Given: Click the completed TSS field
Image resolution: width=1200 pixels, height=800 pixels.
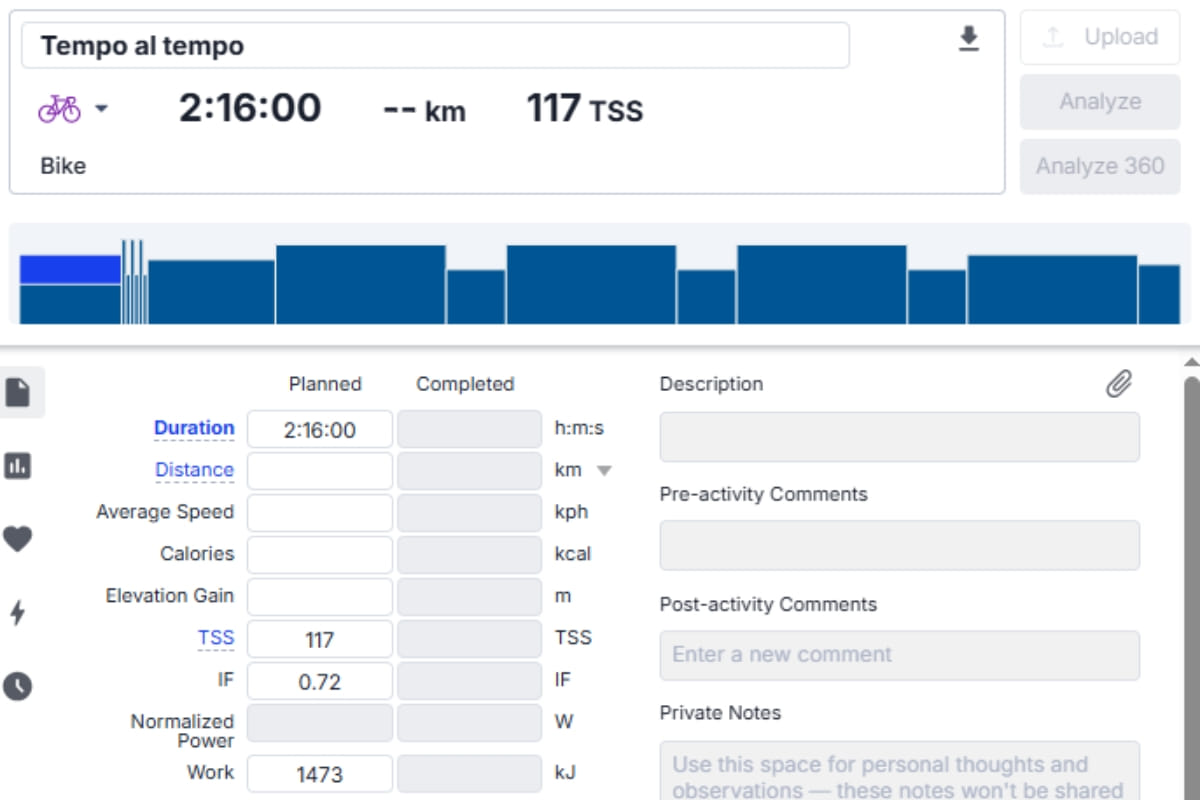Looking at the screenshot, I should pyautogui.click(x=470, y=639).
